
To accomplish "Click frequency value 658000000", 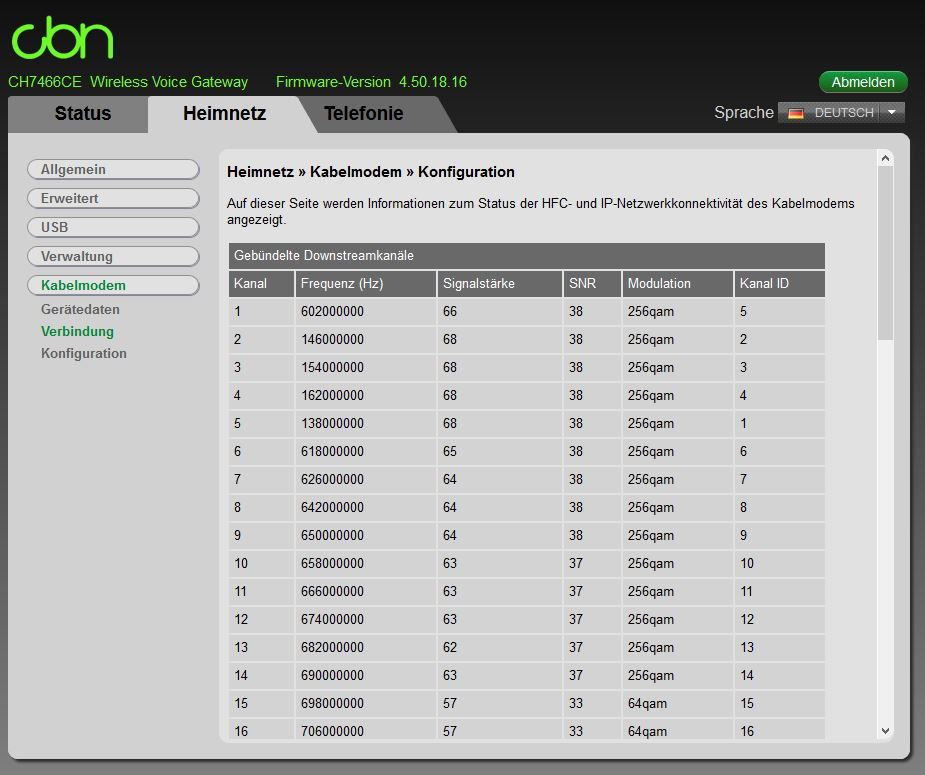I will coord(332,563).
